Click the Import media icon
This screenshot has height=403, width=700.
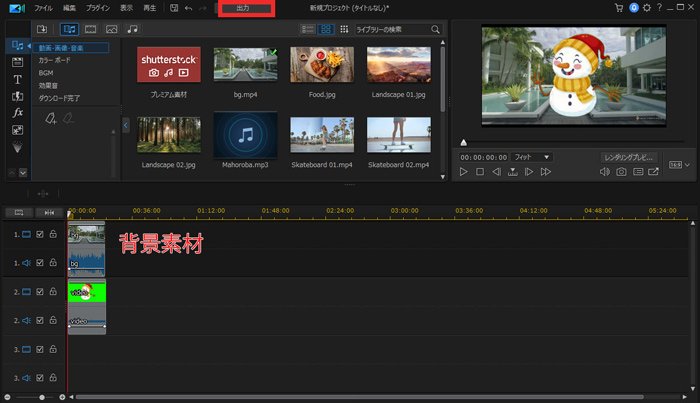tap(42, 29)
